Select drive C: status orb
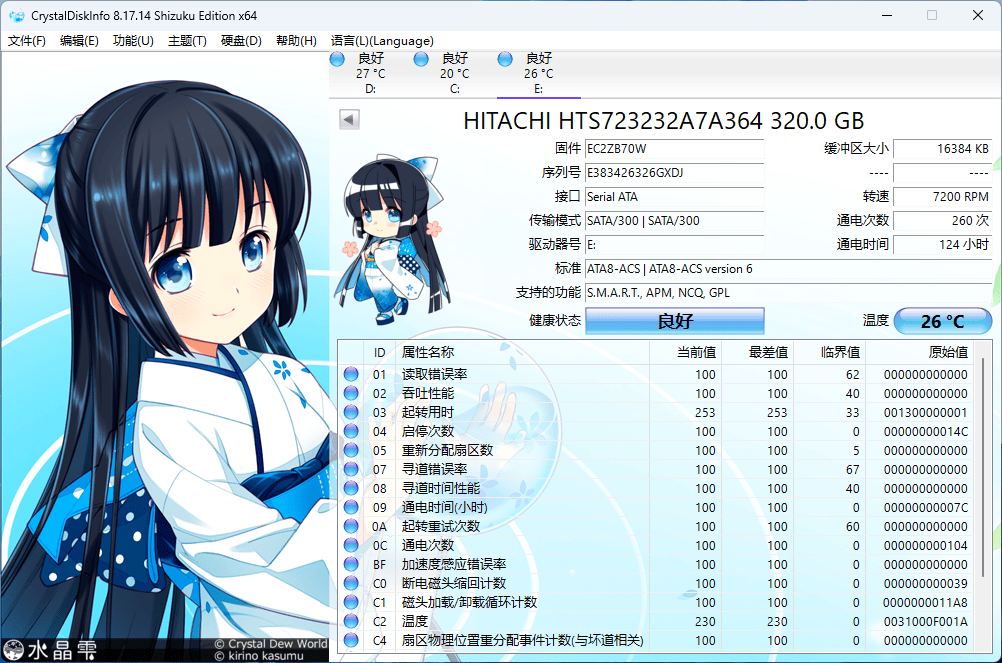The image size is (1002, 663). click(x=421, y=59)
